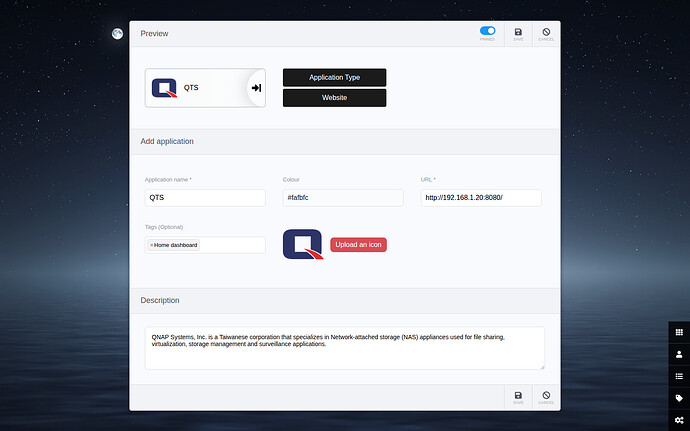This screenshot has width=690, height=431.
Task: Click the bottom Save floppy icon
Action: click(x=518, y=395)
